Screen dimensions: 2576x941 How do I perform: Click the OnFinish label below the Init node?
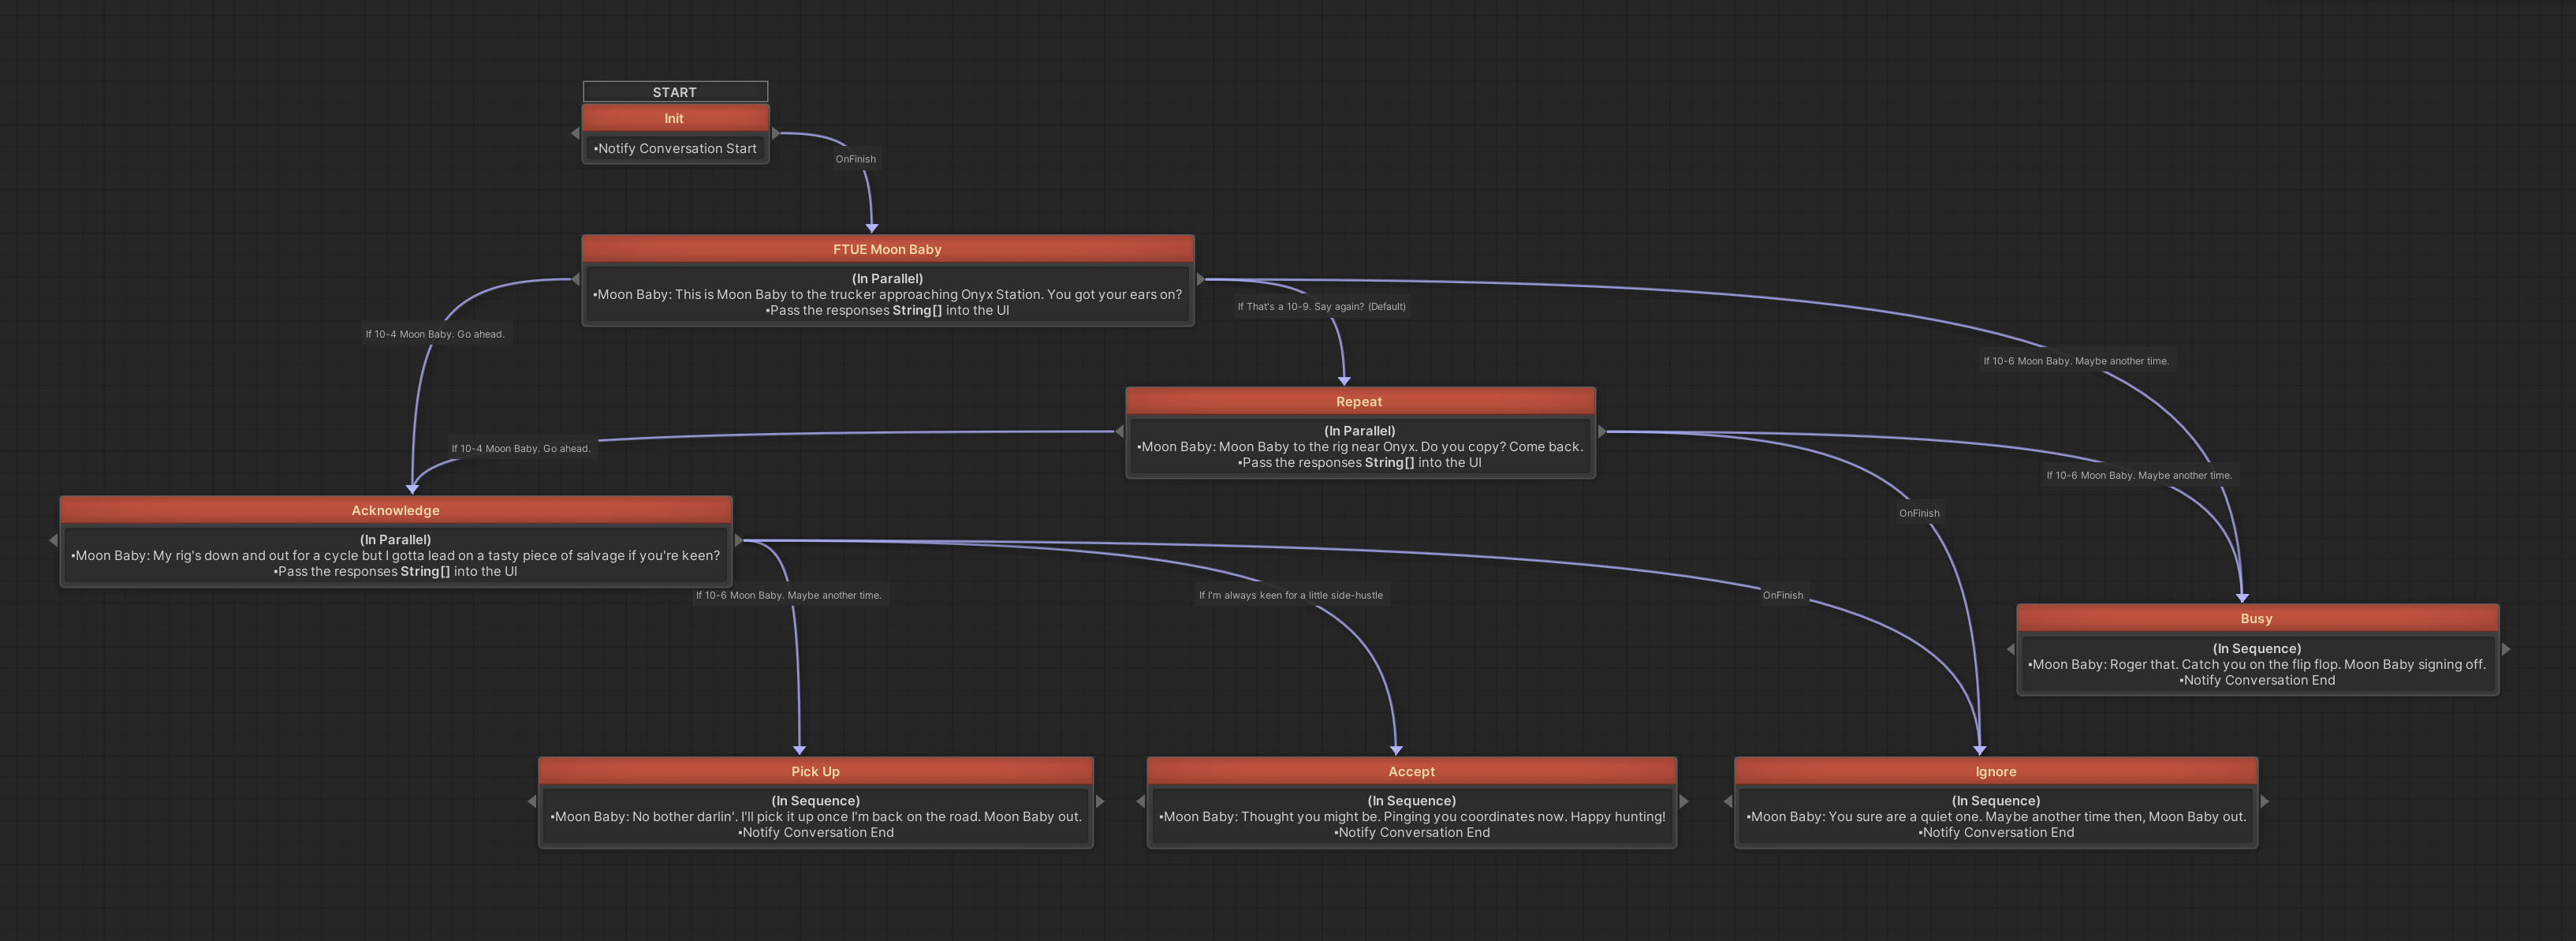tap(855, 159)
